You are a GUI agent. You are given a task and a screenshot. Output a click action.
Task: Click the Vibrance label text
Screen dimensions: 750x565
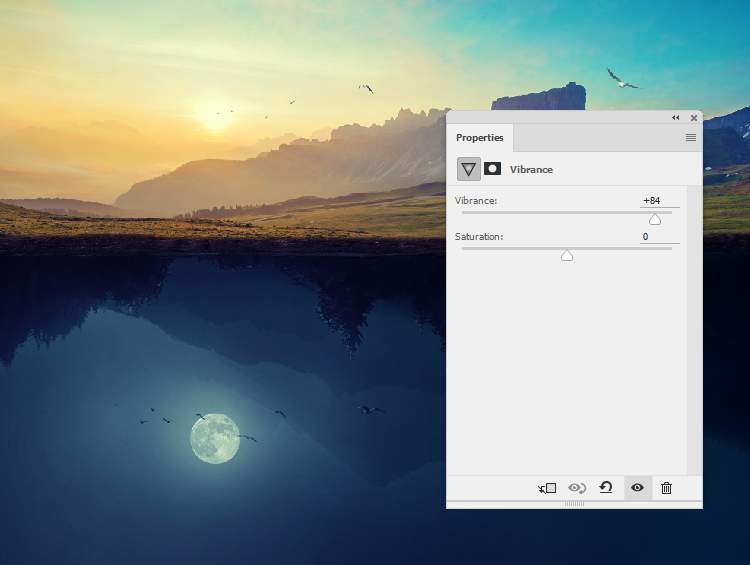476,201
